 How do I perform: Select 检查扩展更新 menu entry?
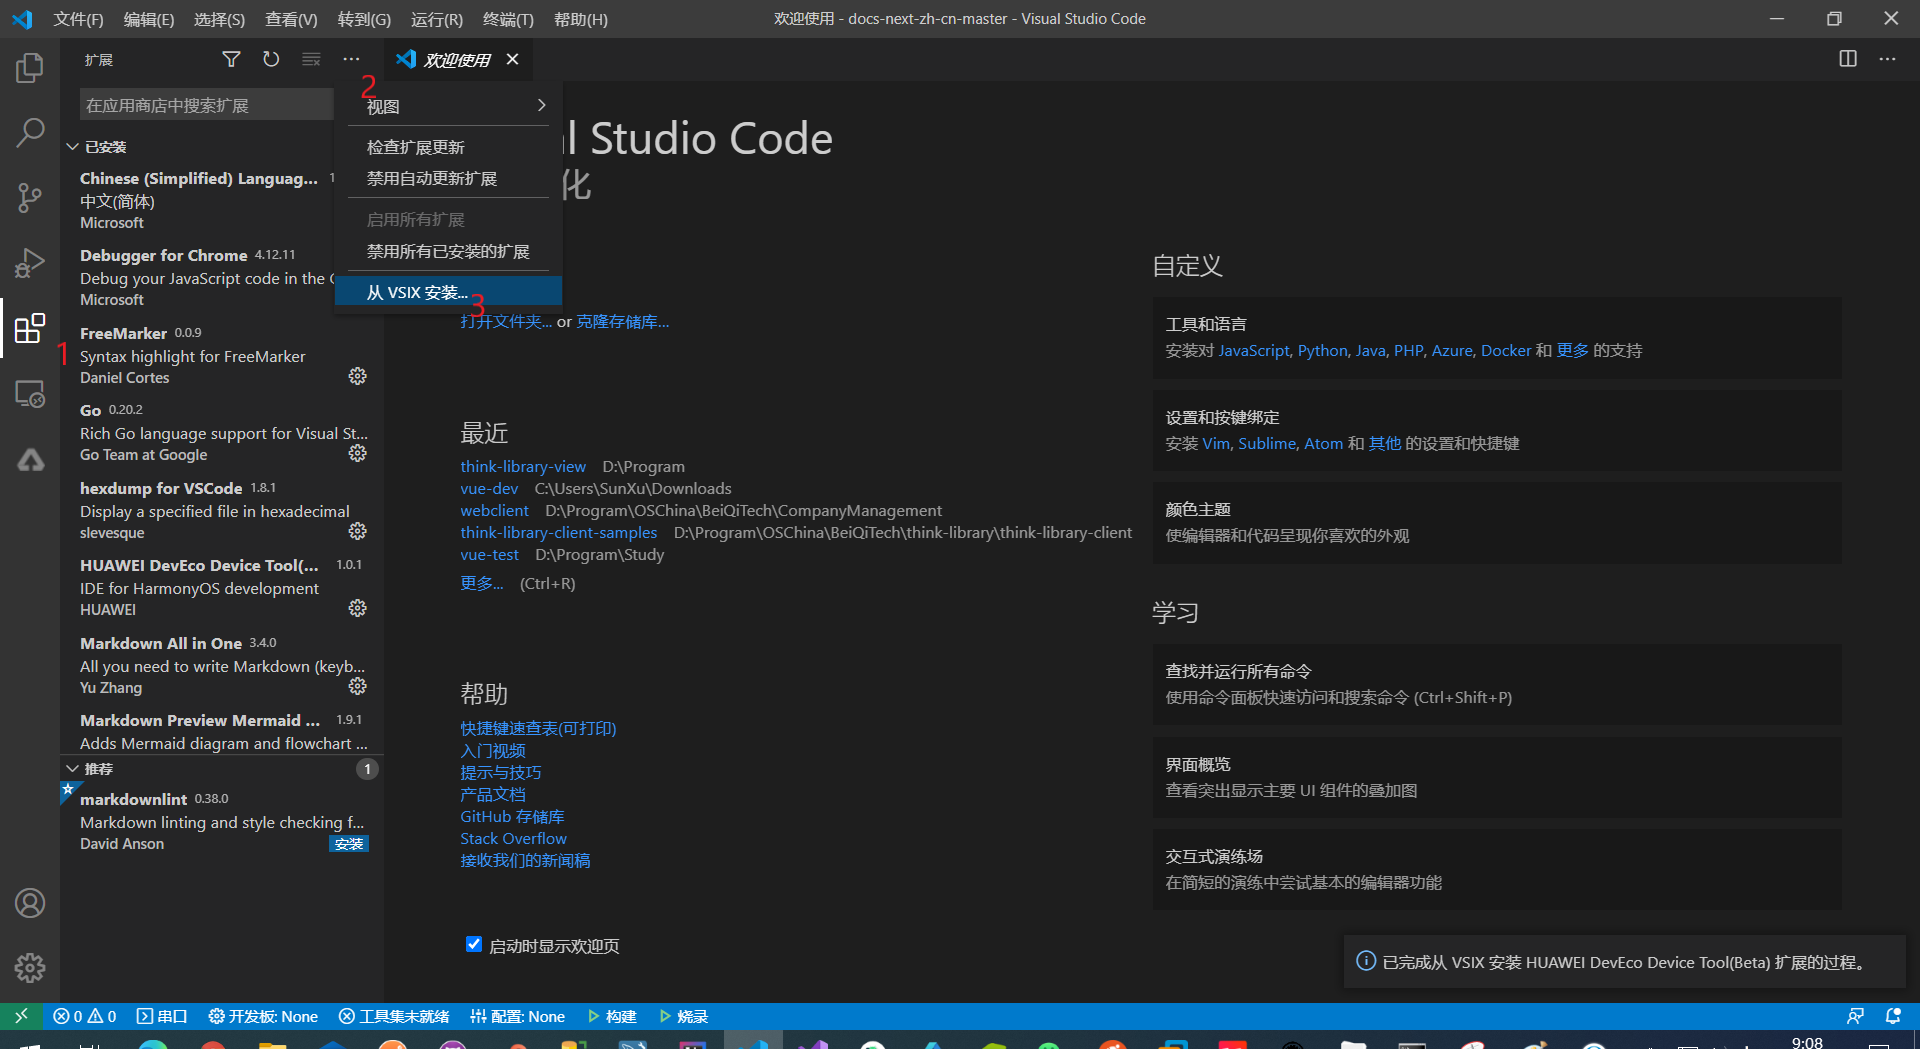coord(449,147)
